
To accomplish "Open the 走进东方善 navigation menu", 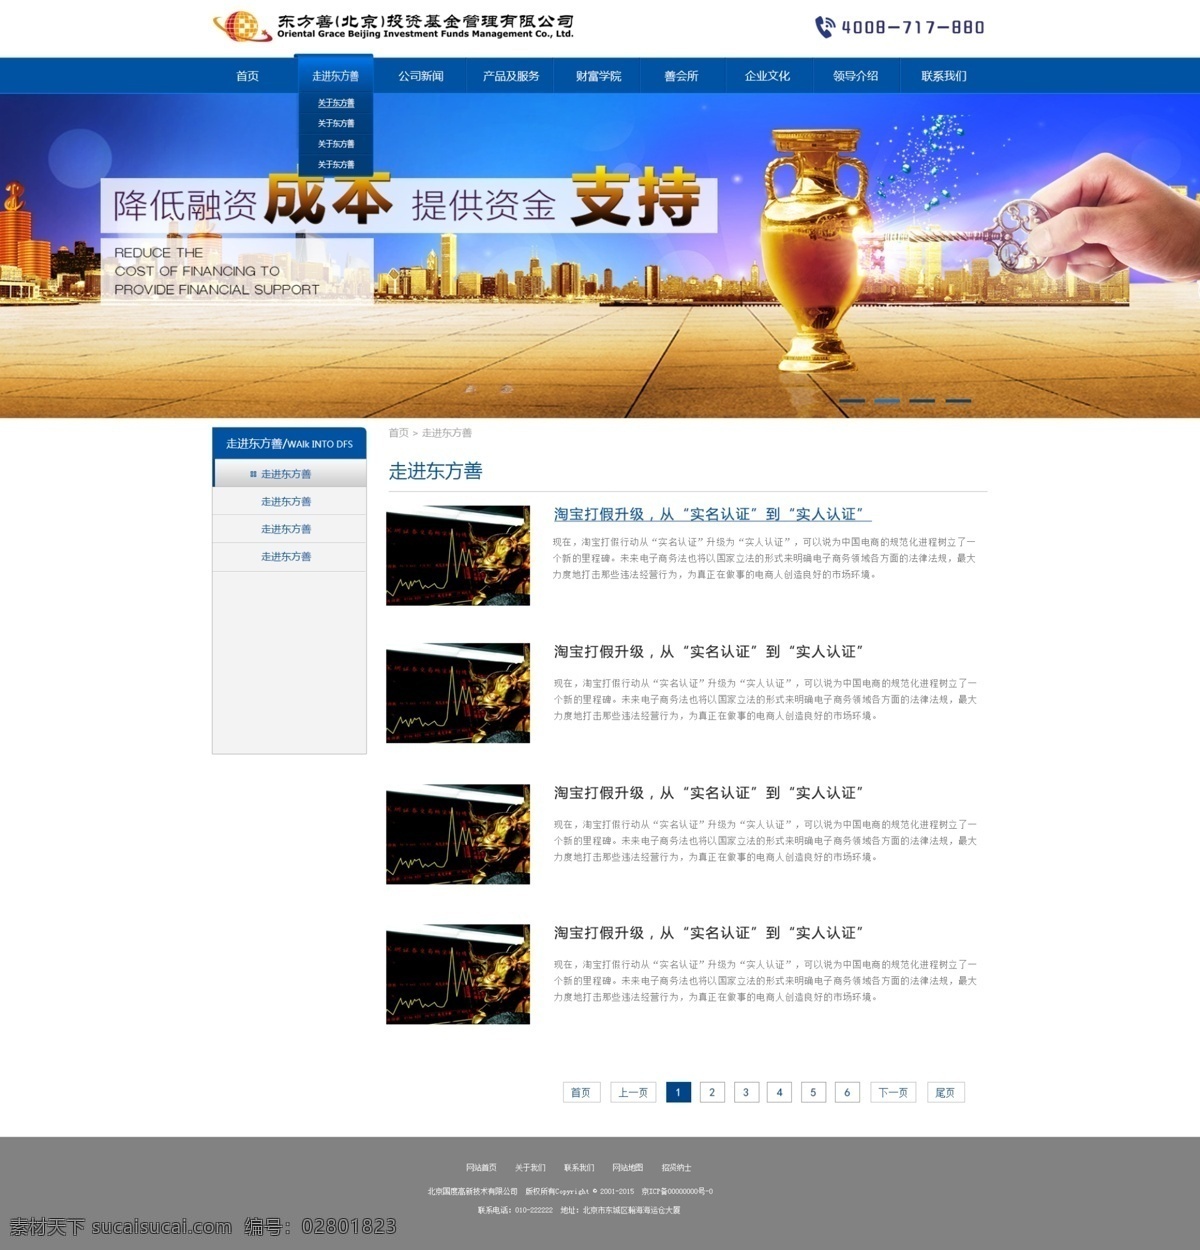I will pyautogui.click(x=335, y=76).
